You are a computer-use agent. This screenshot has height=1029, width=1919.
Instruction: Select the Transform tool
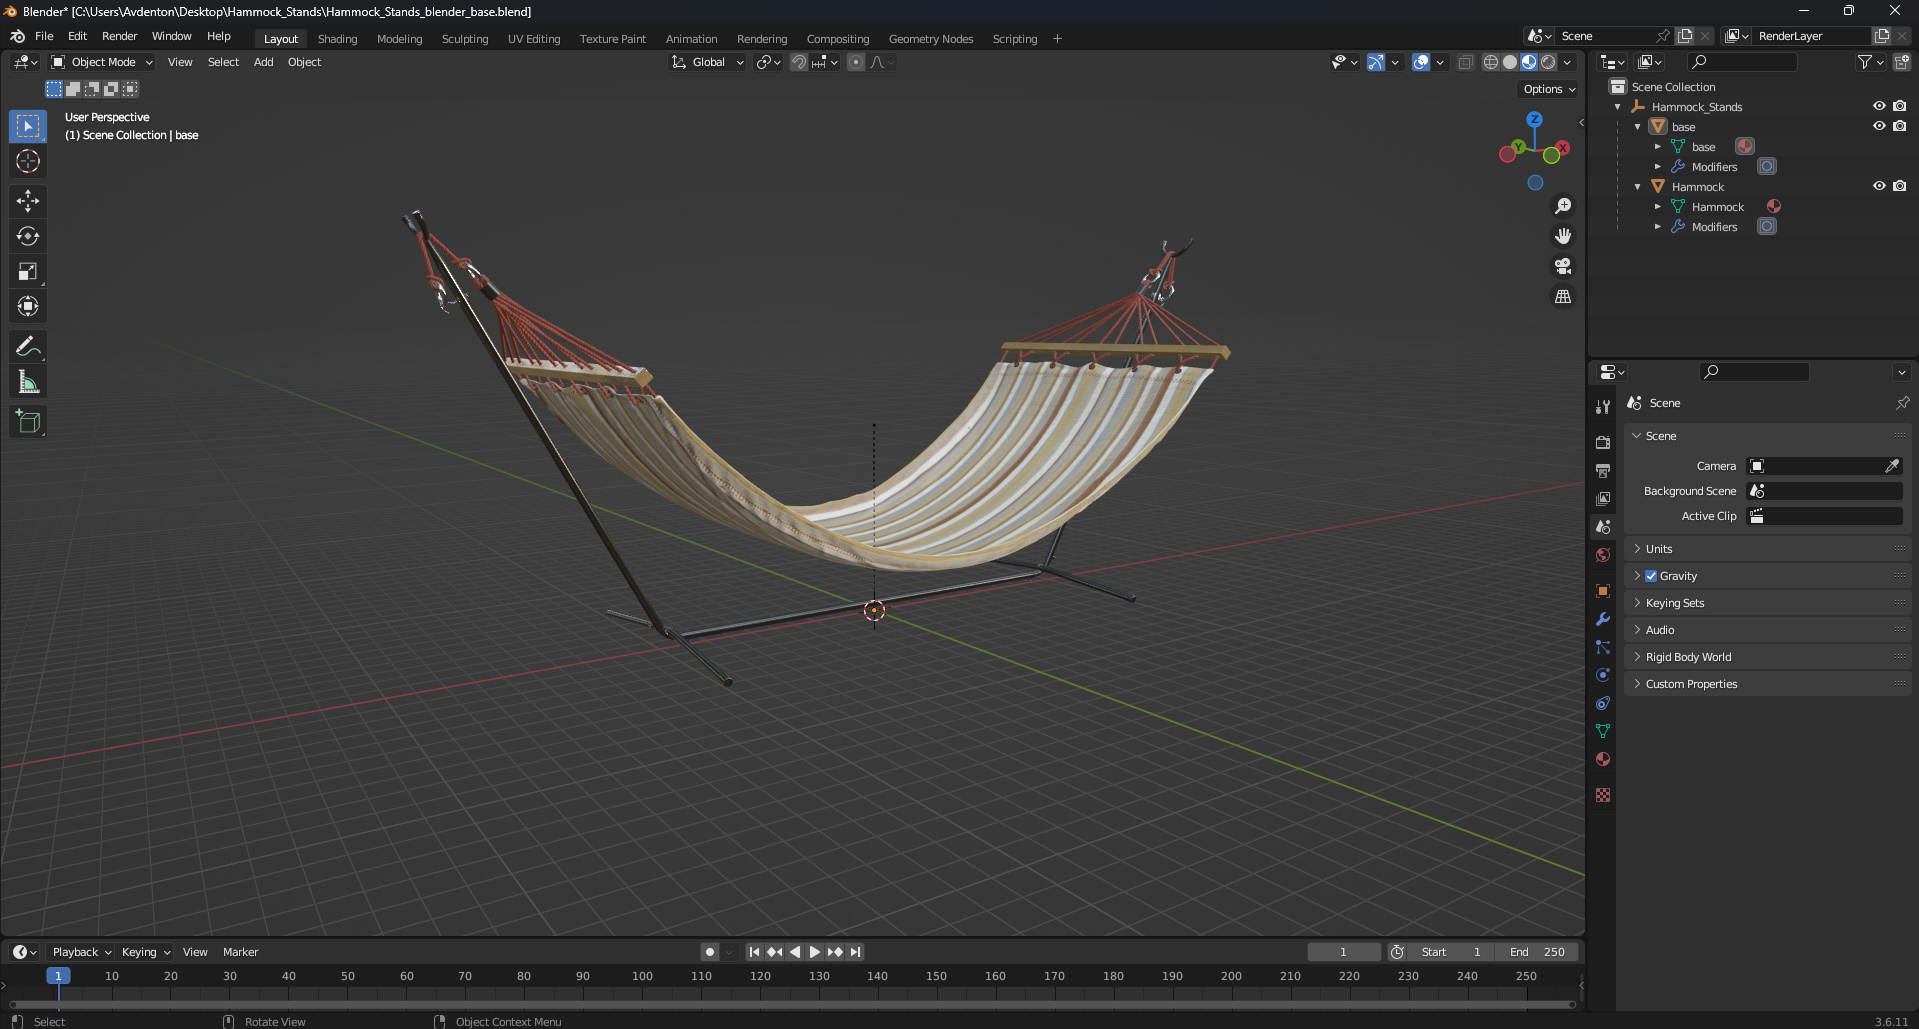click(28, 306)
